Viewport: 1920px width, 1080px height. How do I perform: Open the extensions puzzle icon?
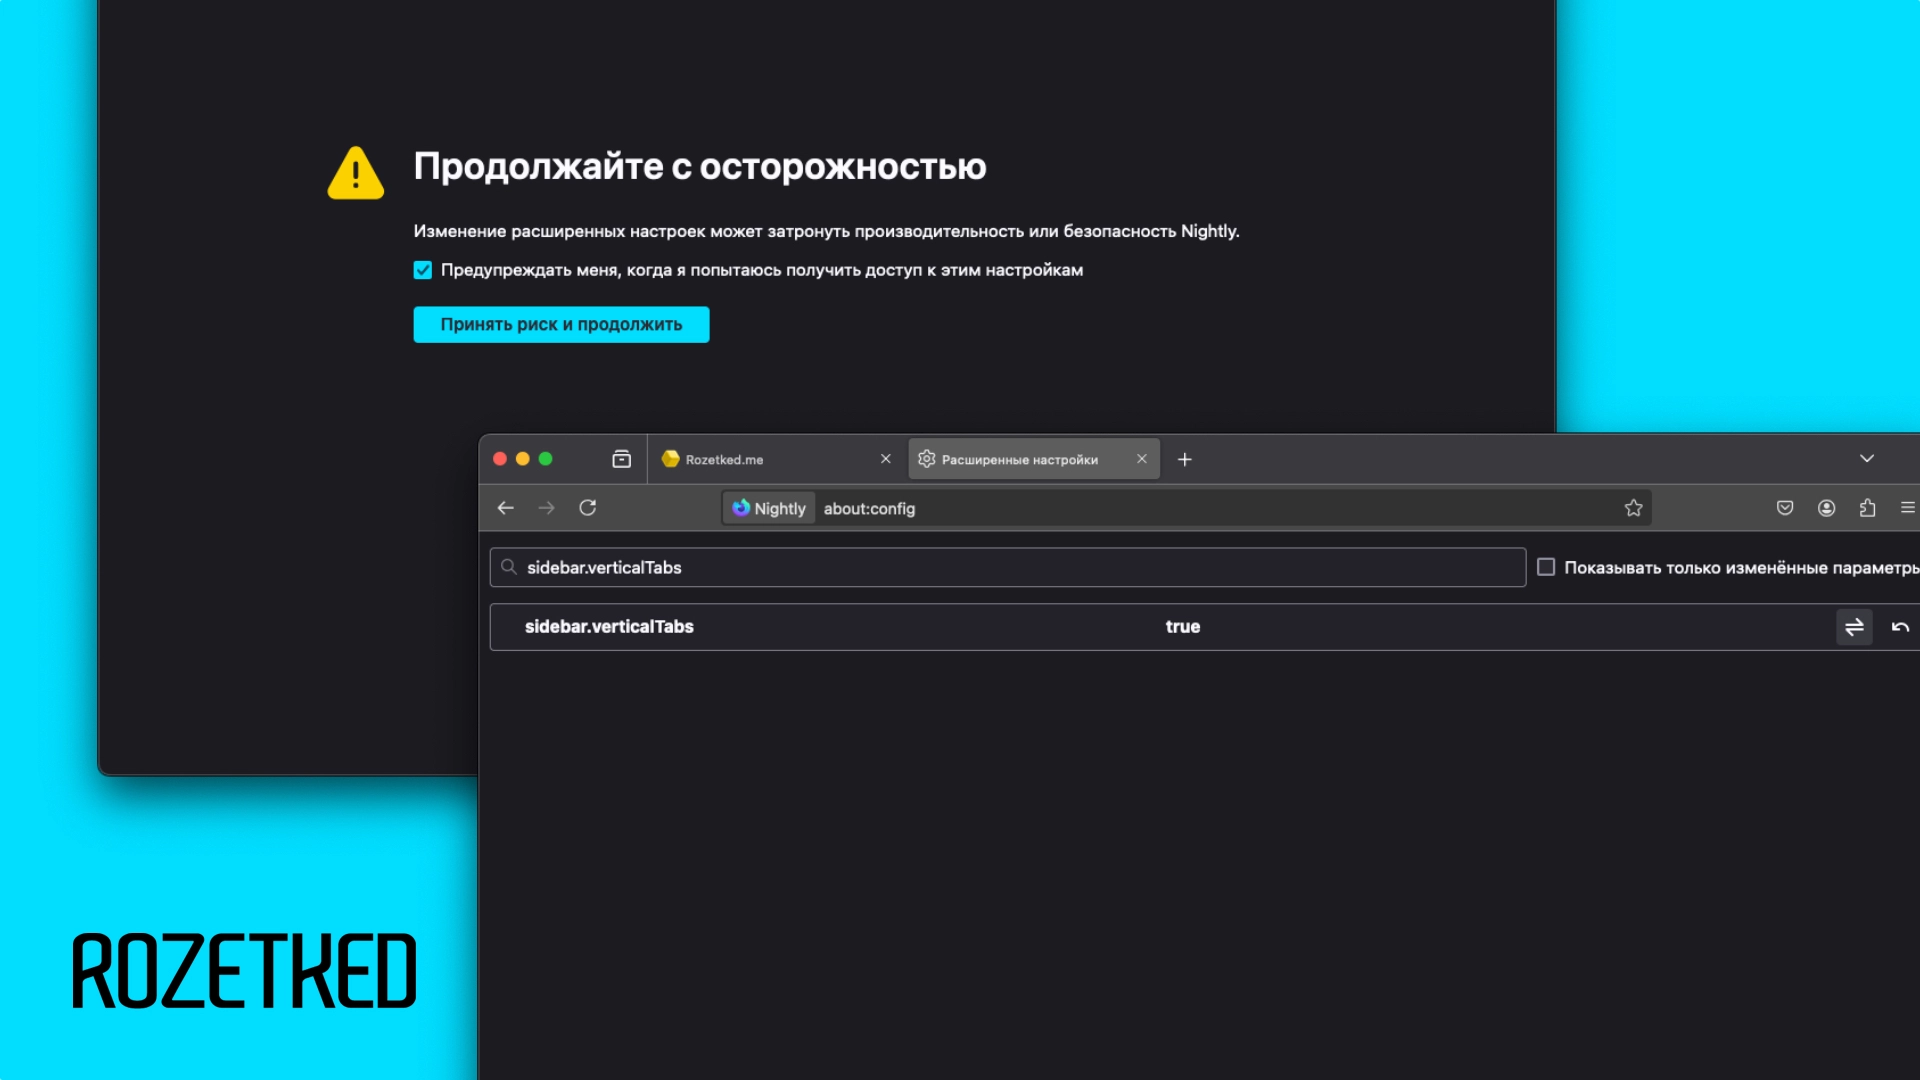coord(1867,508)
